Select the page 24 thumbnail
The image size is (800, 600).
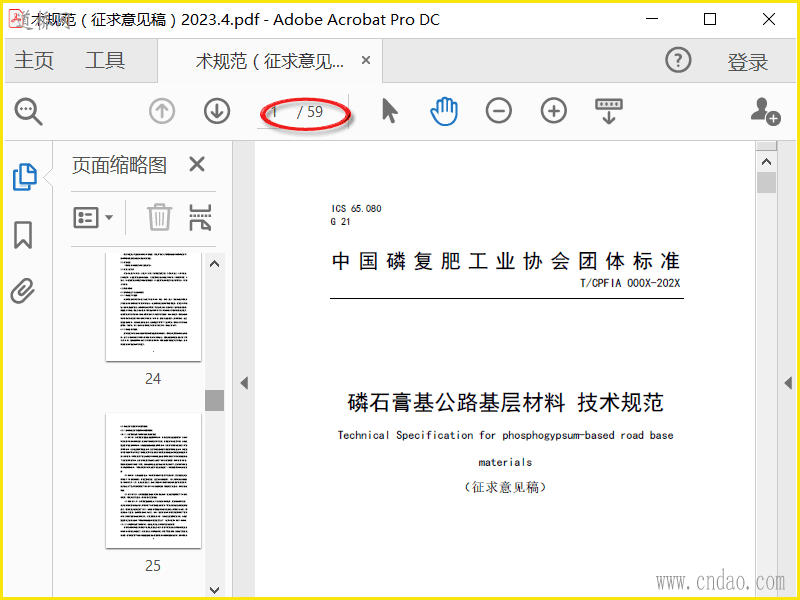[x=153, y=307]
